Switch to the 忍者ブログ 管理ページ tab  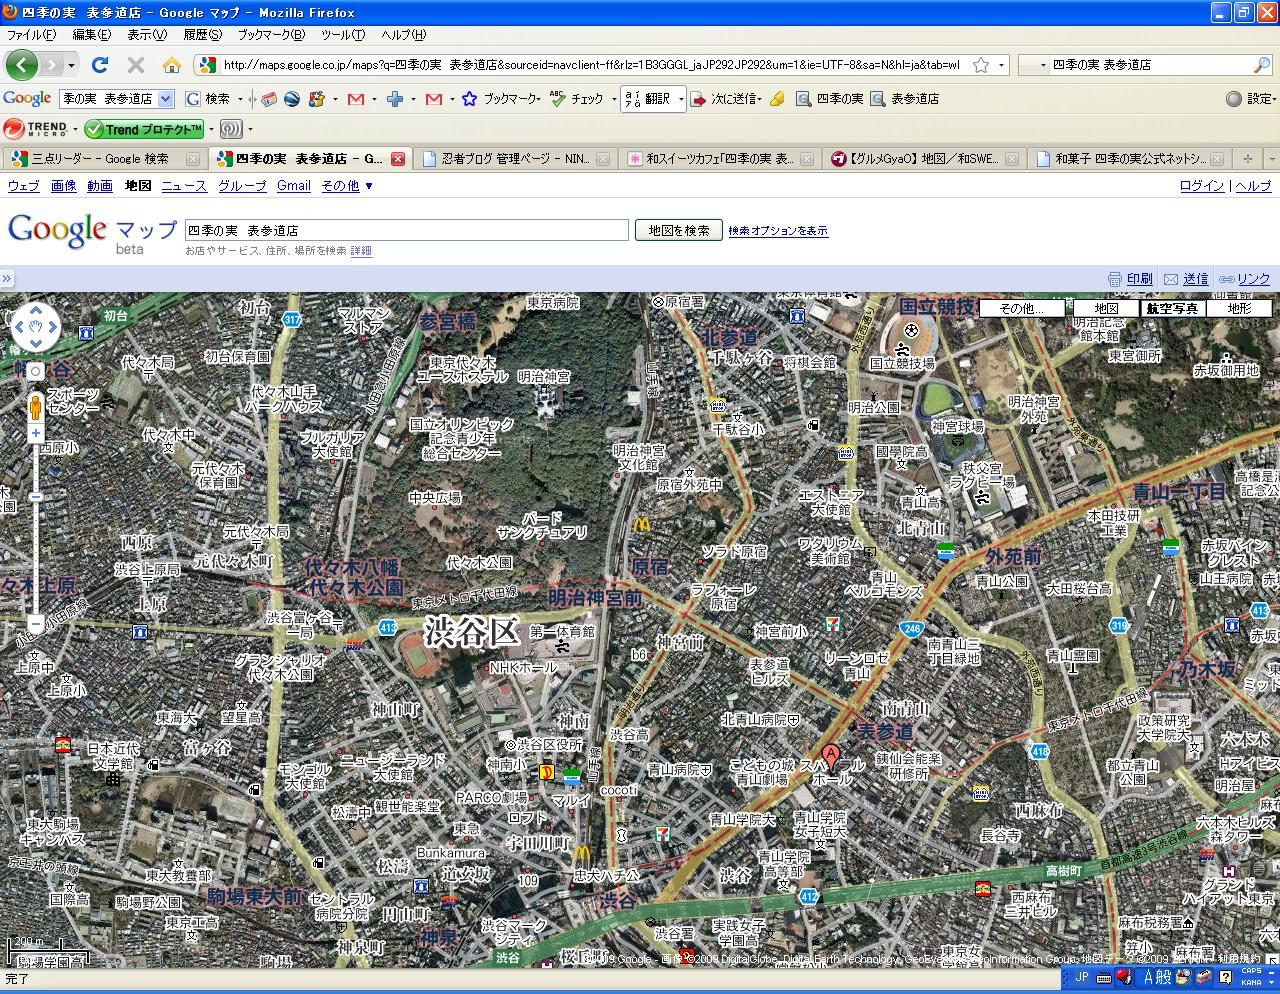(x=516, y=158)
